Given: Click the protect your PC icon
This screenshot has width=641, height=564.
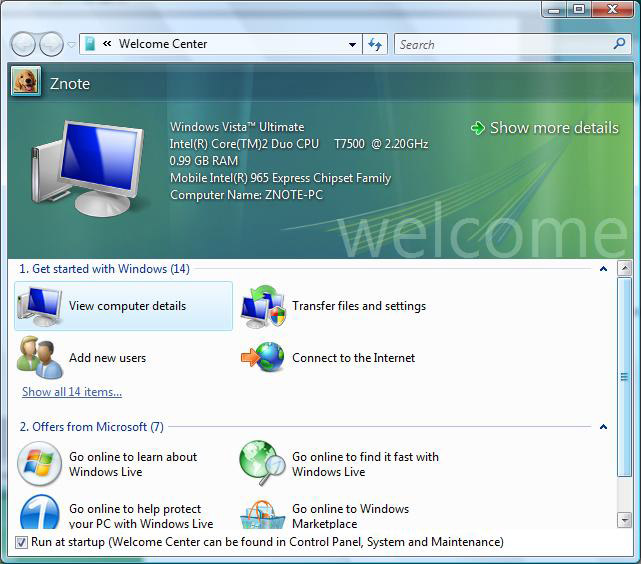Looking at the screenshot, I should click(39, 514).
